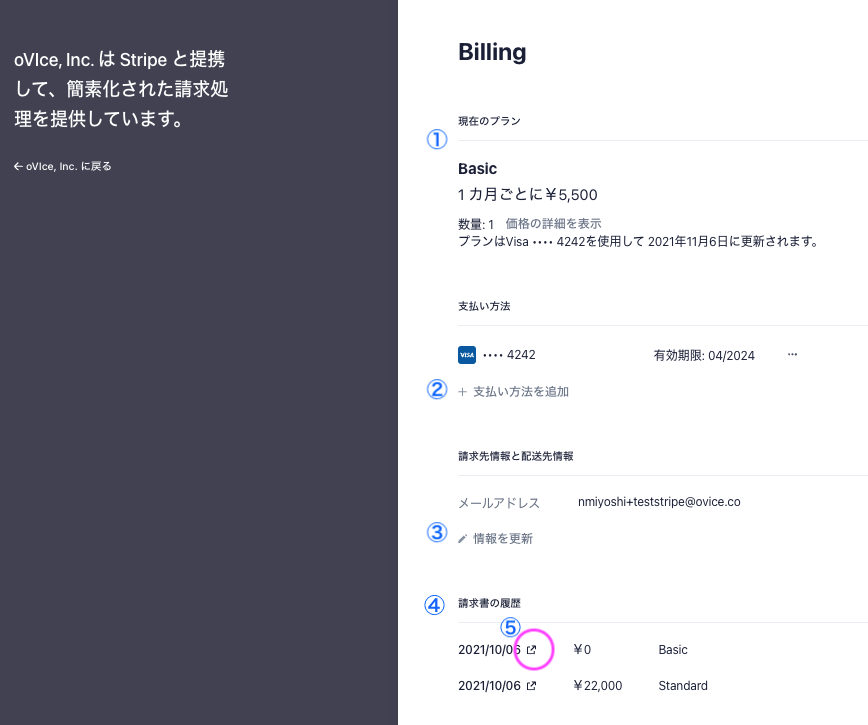Return via oVIce, Inc. に戻る link
868x725 pixels.
tap(63, 166)
